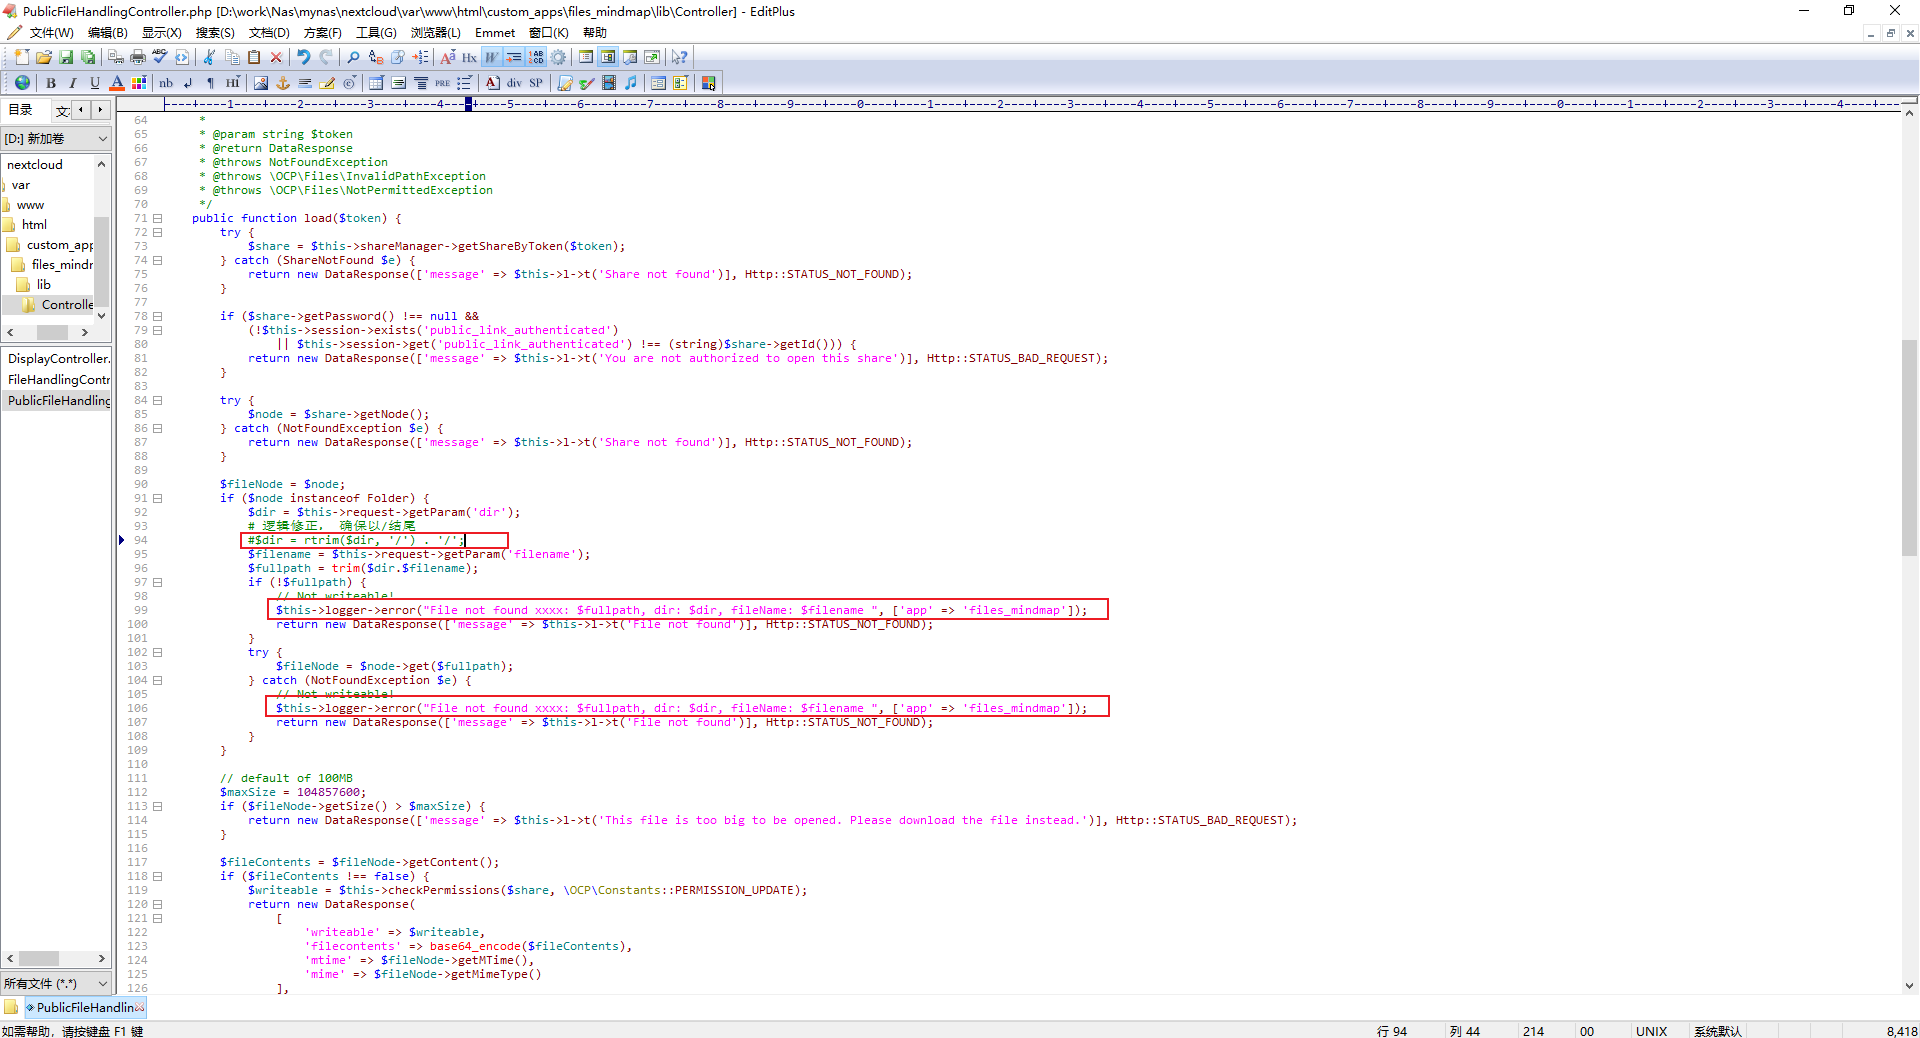Save the current file with Save icon
Viewport: 1920px width, 1038px height.
click(66, 57)
